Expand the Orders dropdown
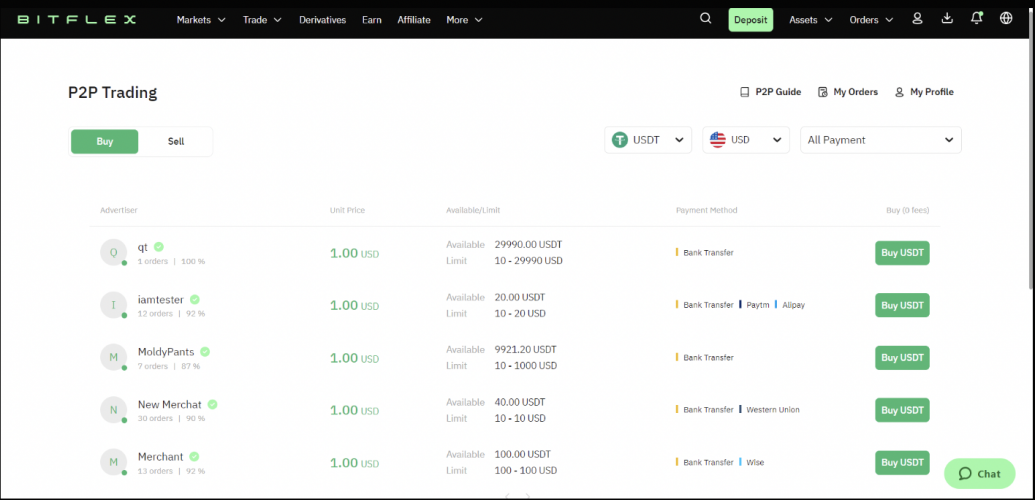This screenshot has height=500, width=1035. click(x=870, y=20)
